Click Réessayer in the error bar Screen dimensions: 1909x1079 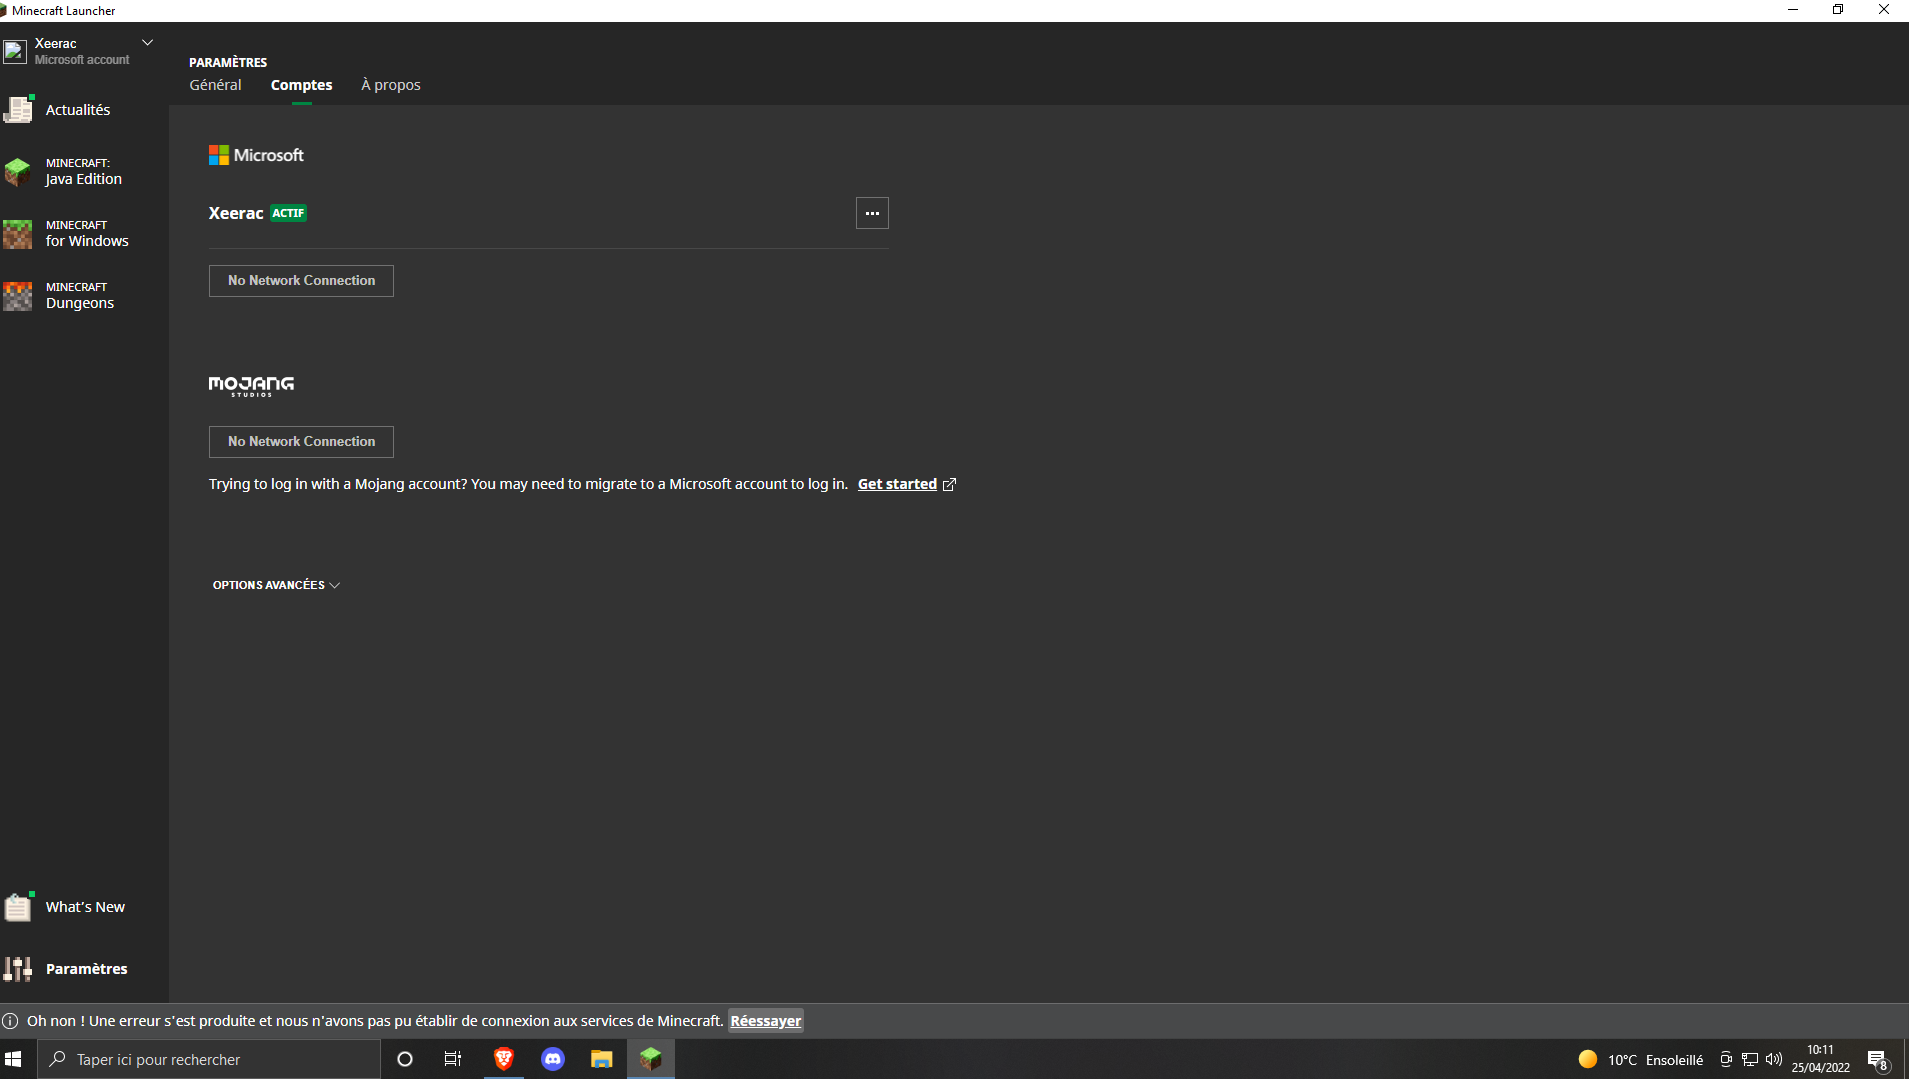765,1021
